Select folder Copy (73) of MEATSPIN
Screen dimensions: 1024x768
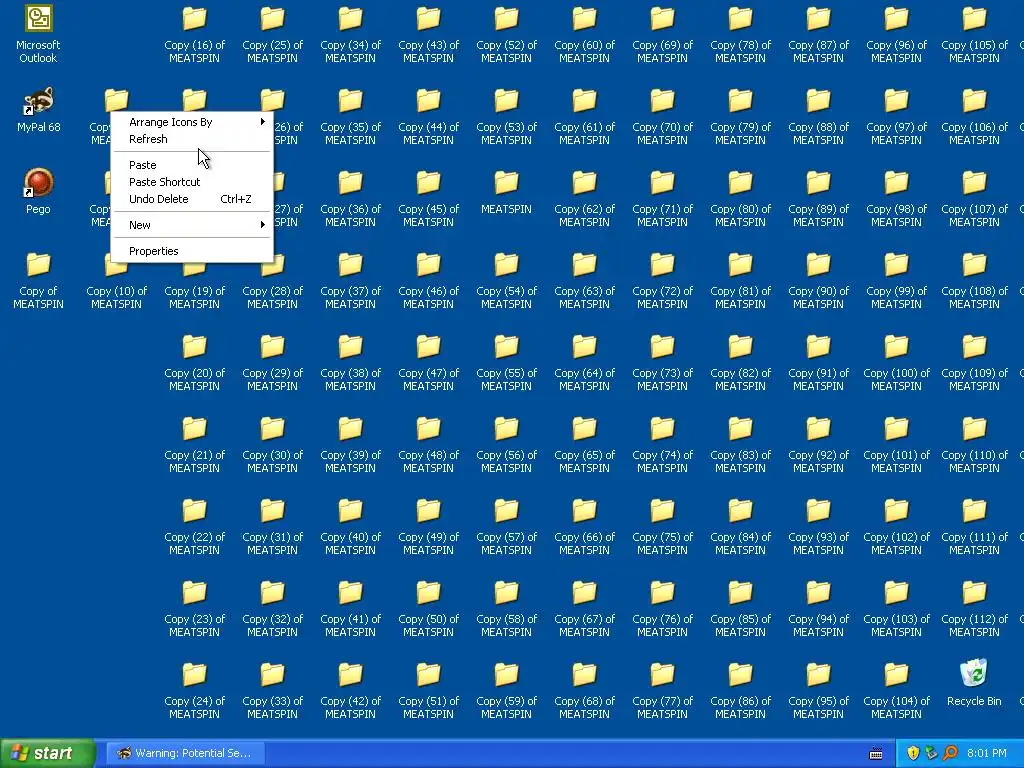pos(662,362)
